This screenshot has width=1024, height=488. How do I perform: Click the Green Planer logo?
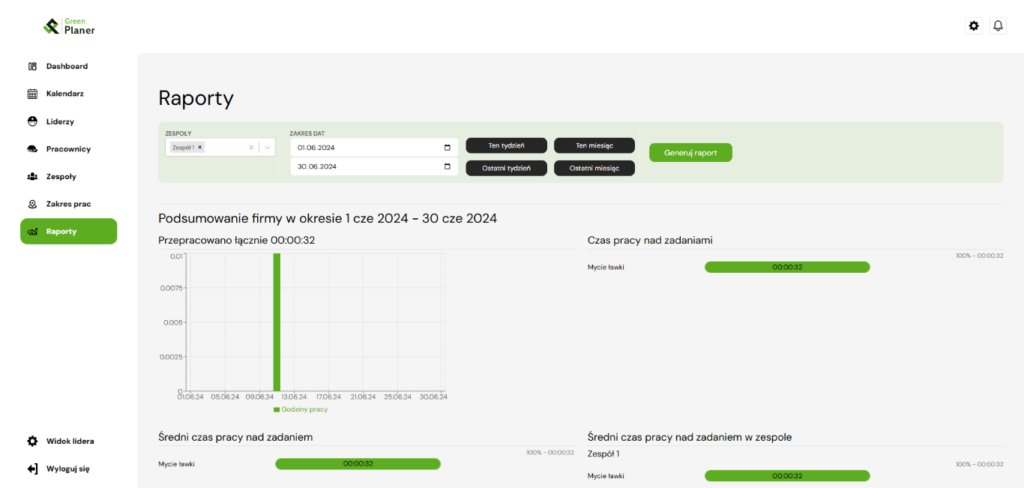click(69, 26)
